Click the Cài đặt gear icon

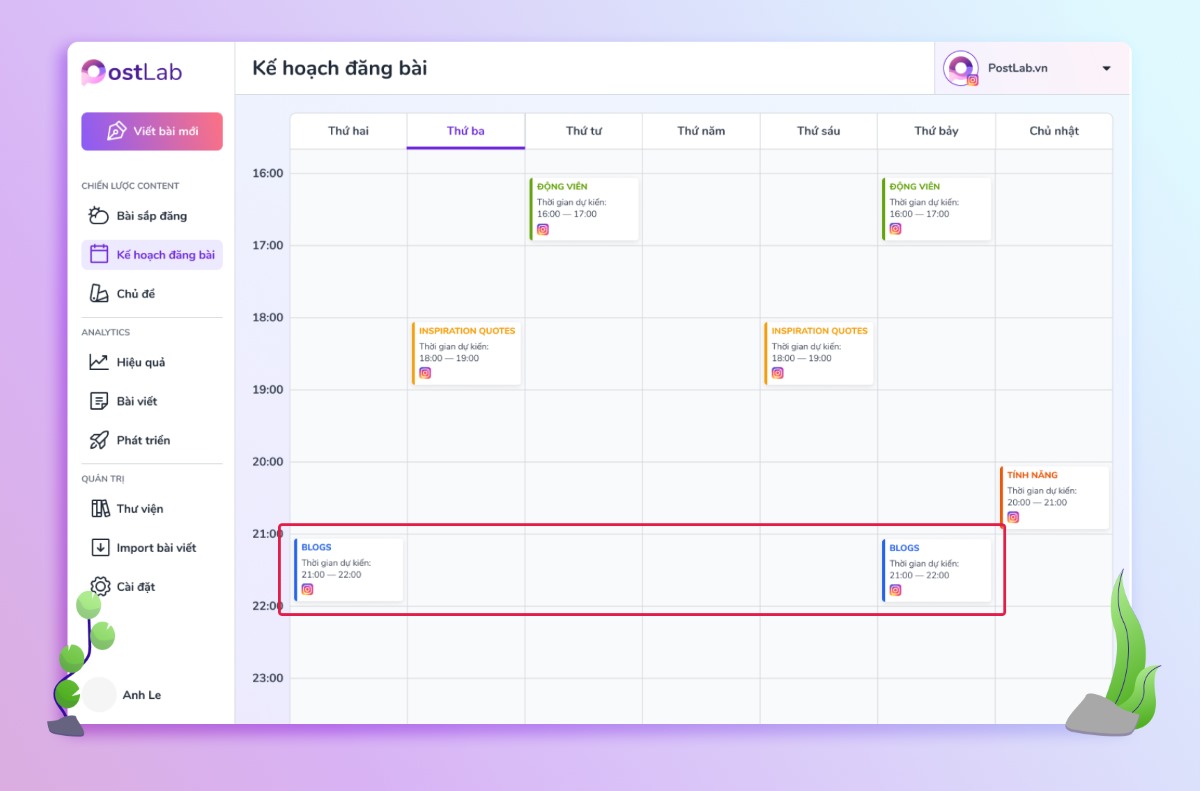tap(100, 586)
